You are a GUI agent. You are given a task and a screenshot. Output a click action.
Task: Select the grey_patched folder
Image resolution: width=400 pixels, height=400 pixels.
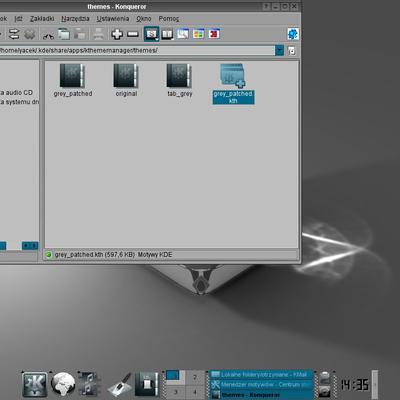click(73, 80)
